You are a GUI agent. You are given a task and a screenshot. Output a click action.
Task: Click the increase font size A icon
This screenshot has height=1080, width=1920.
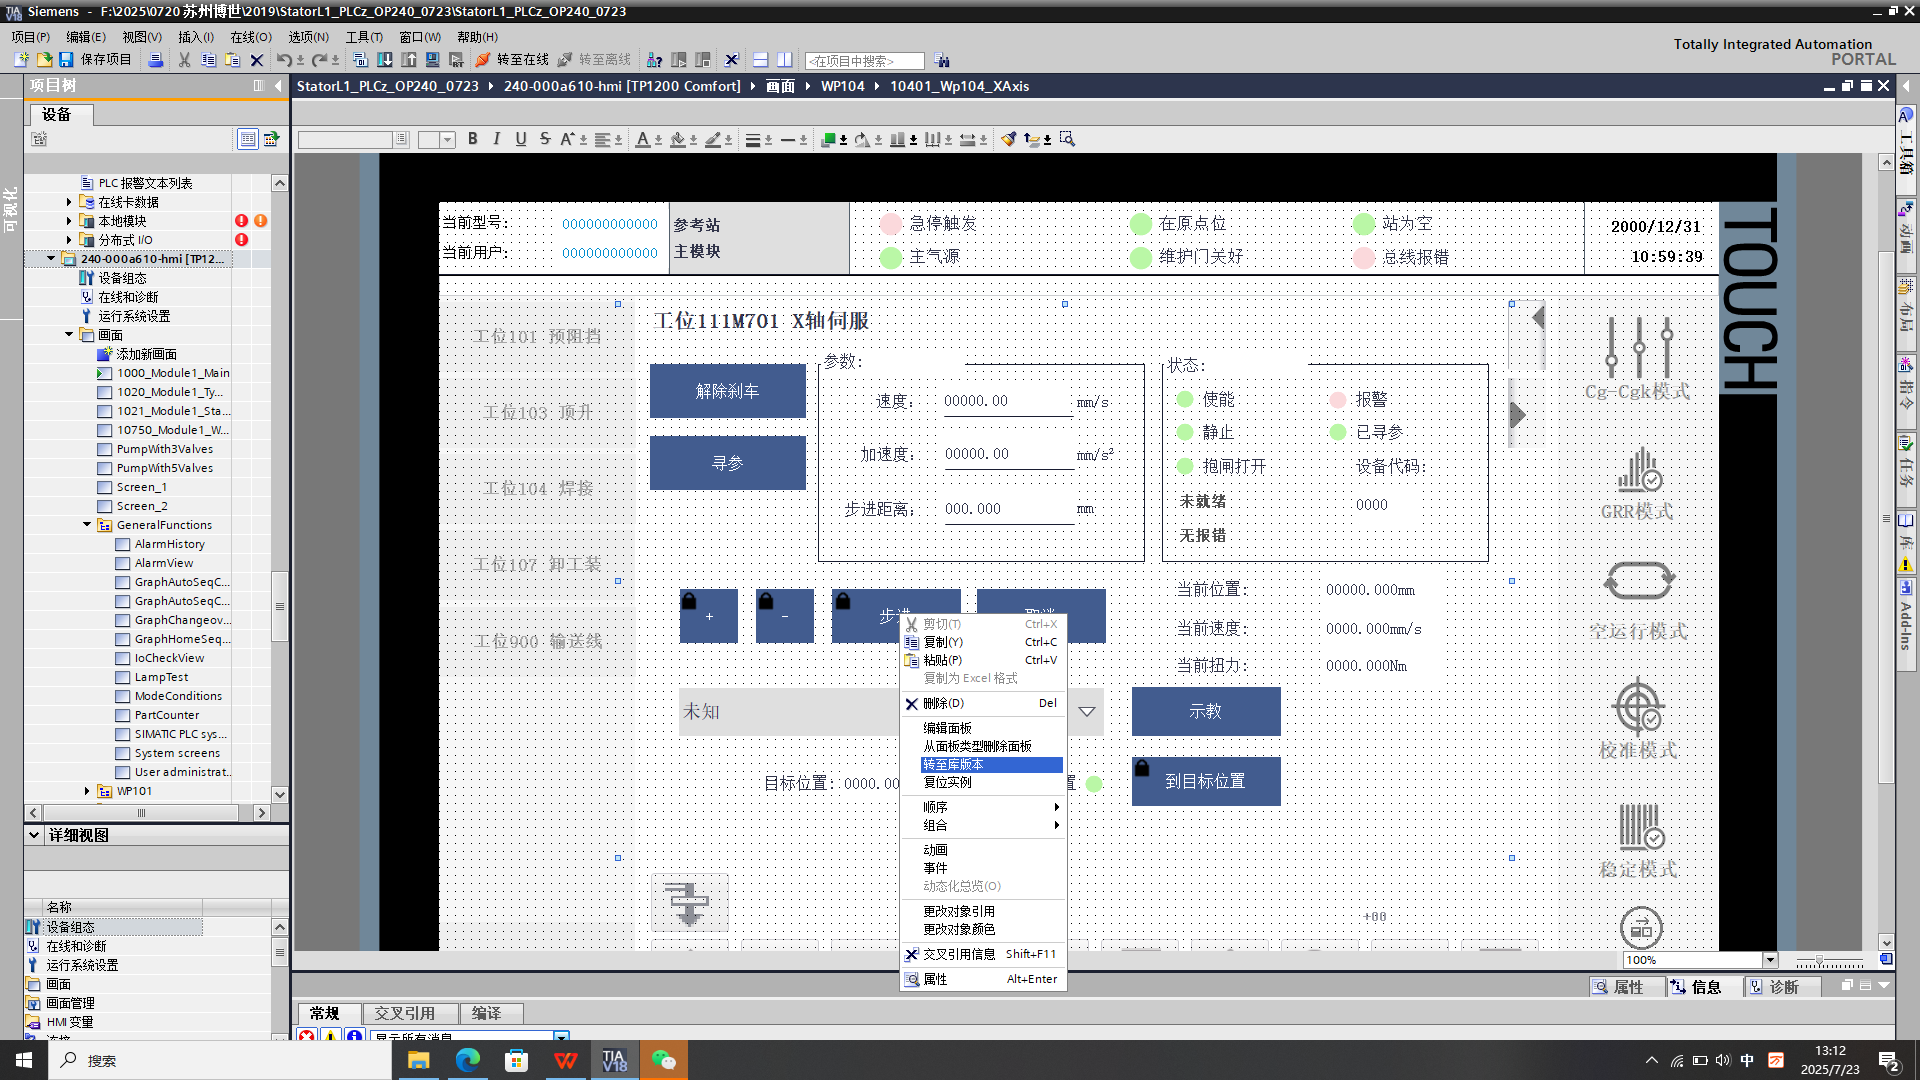pyautogui.click(x=567, y=139)
